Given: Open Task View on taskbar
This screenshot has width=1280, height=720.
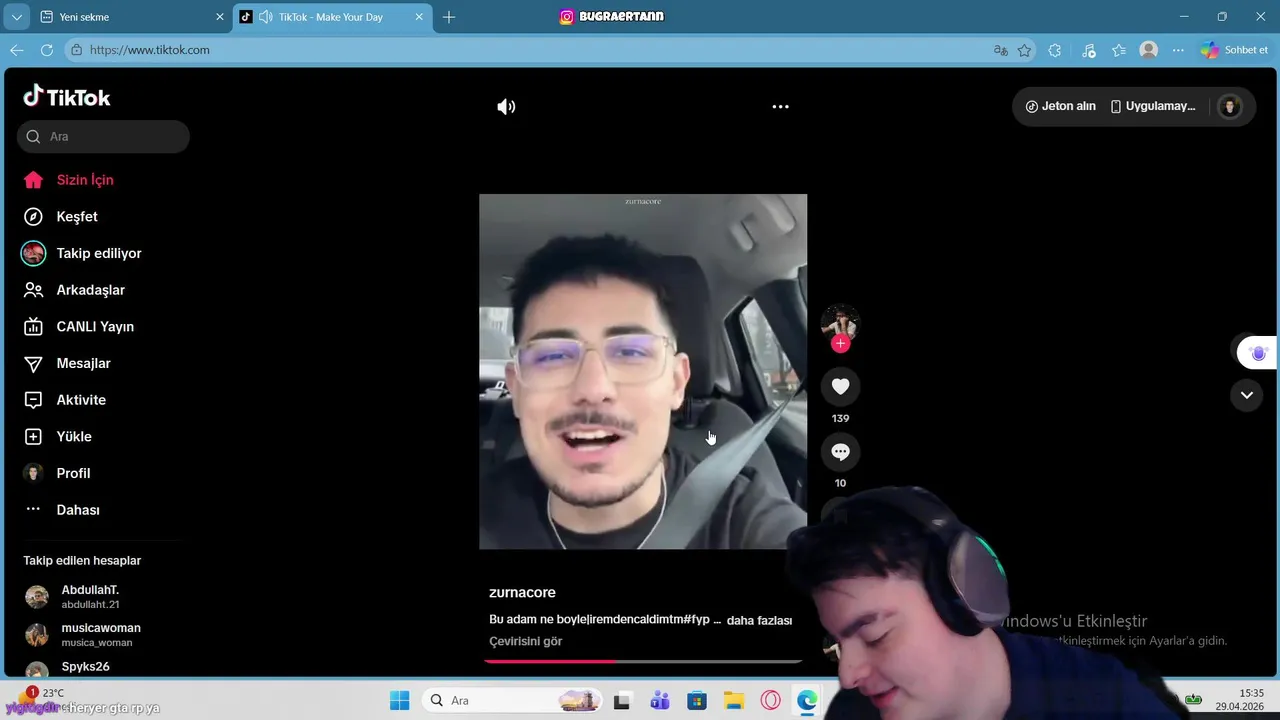Looking at the screenshot, I should [622, 700].
